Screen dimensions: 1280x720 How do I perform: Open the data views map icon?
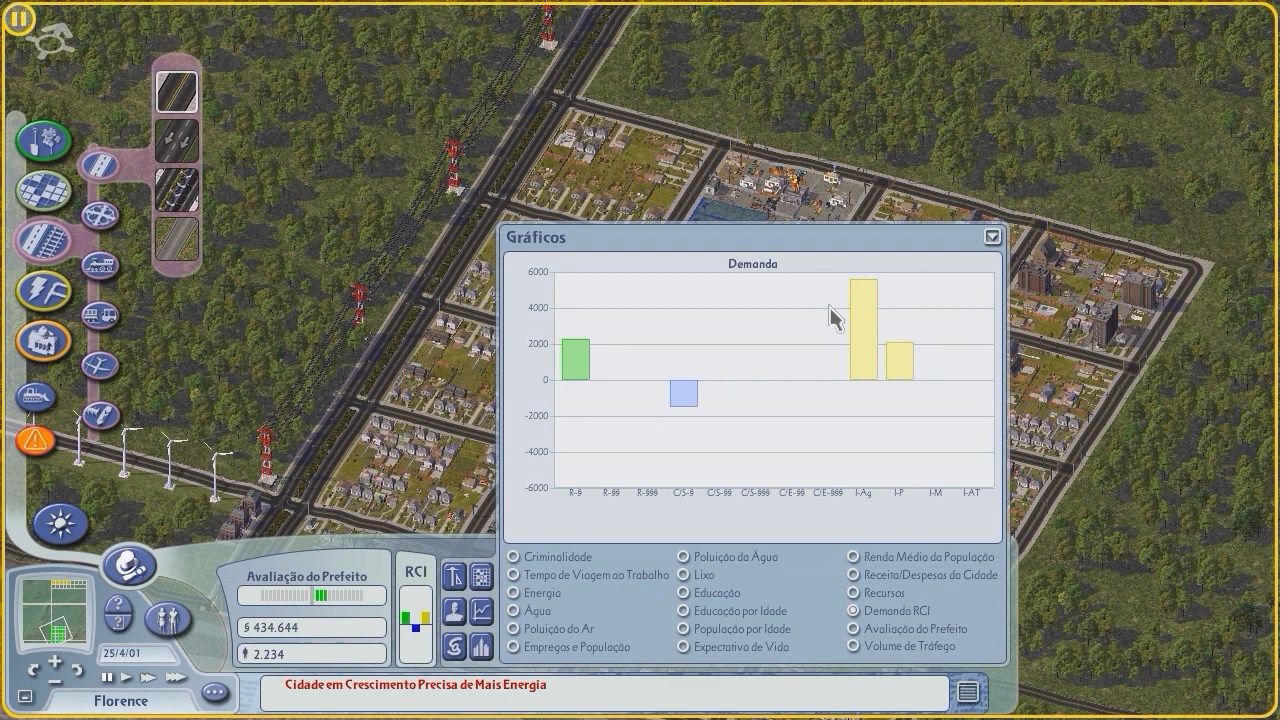tap(481, 576)
